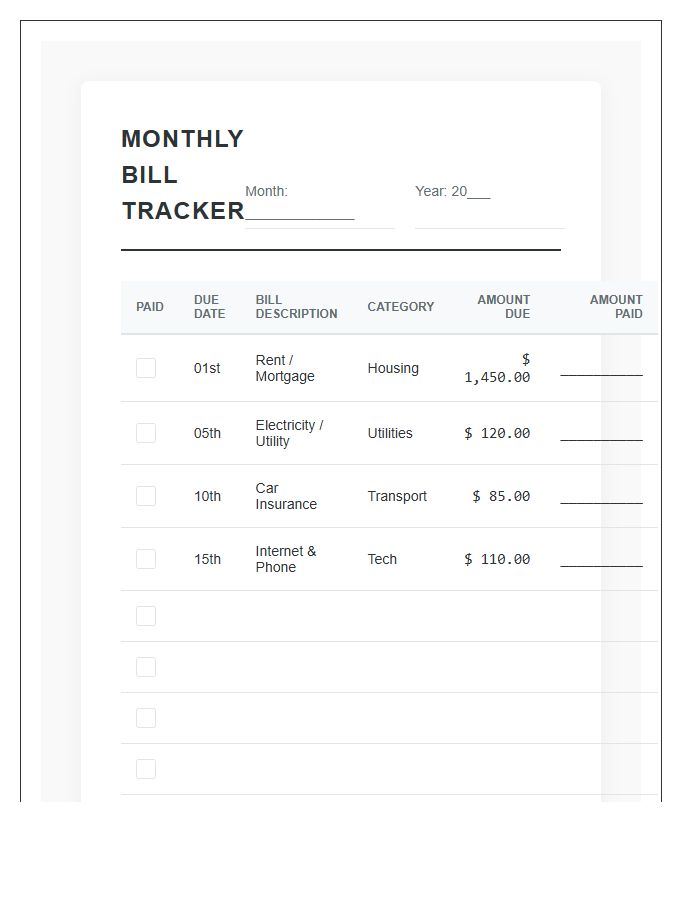
Task: Select the Utilities category cell
Action: [390, 433]
